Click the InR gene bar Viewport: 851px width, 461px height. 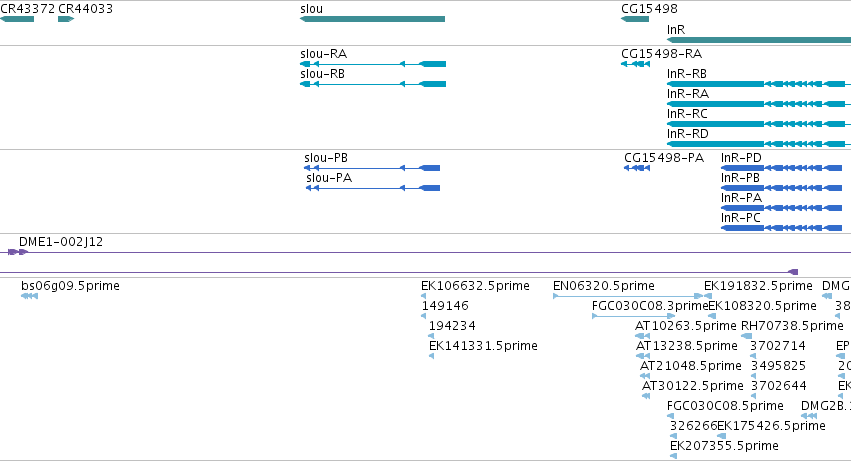(759, 40)
